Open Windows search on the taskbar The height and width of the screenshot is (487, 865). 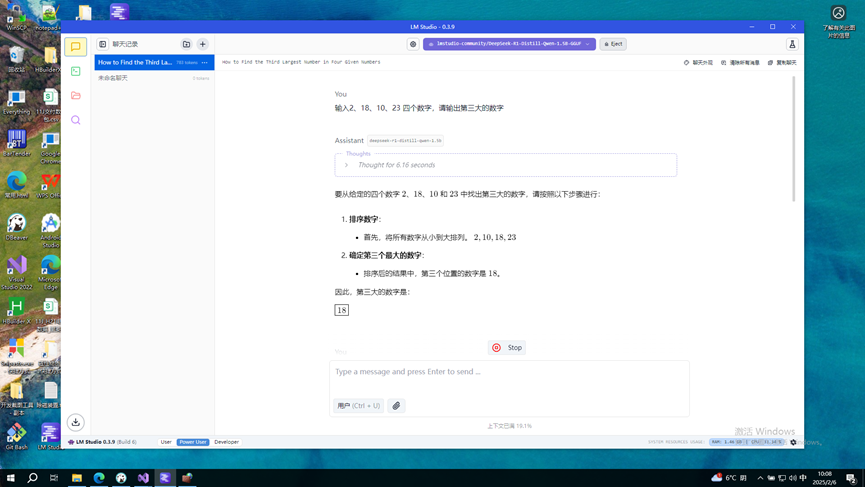tap(33, 478)
